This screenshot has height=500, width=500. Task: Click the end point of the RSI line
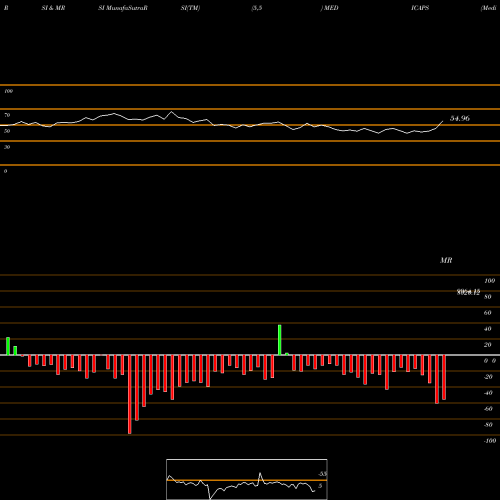[443, 121]
